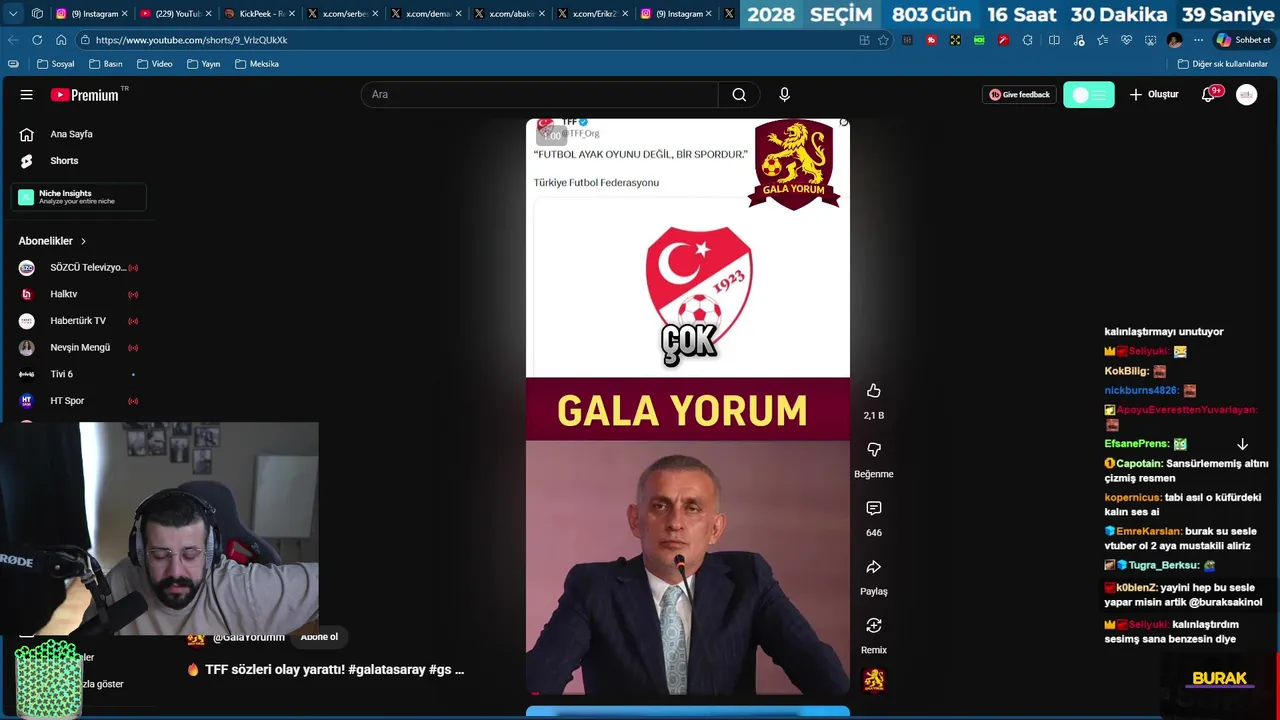Share the Short via Paylaş
1280x720 pixels.
tap(874, 567)
